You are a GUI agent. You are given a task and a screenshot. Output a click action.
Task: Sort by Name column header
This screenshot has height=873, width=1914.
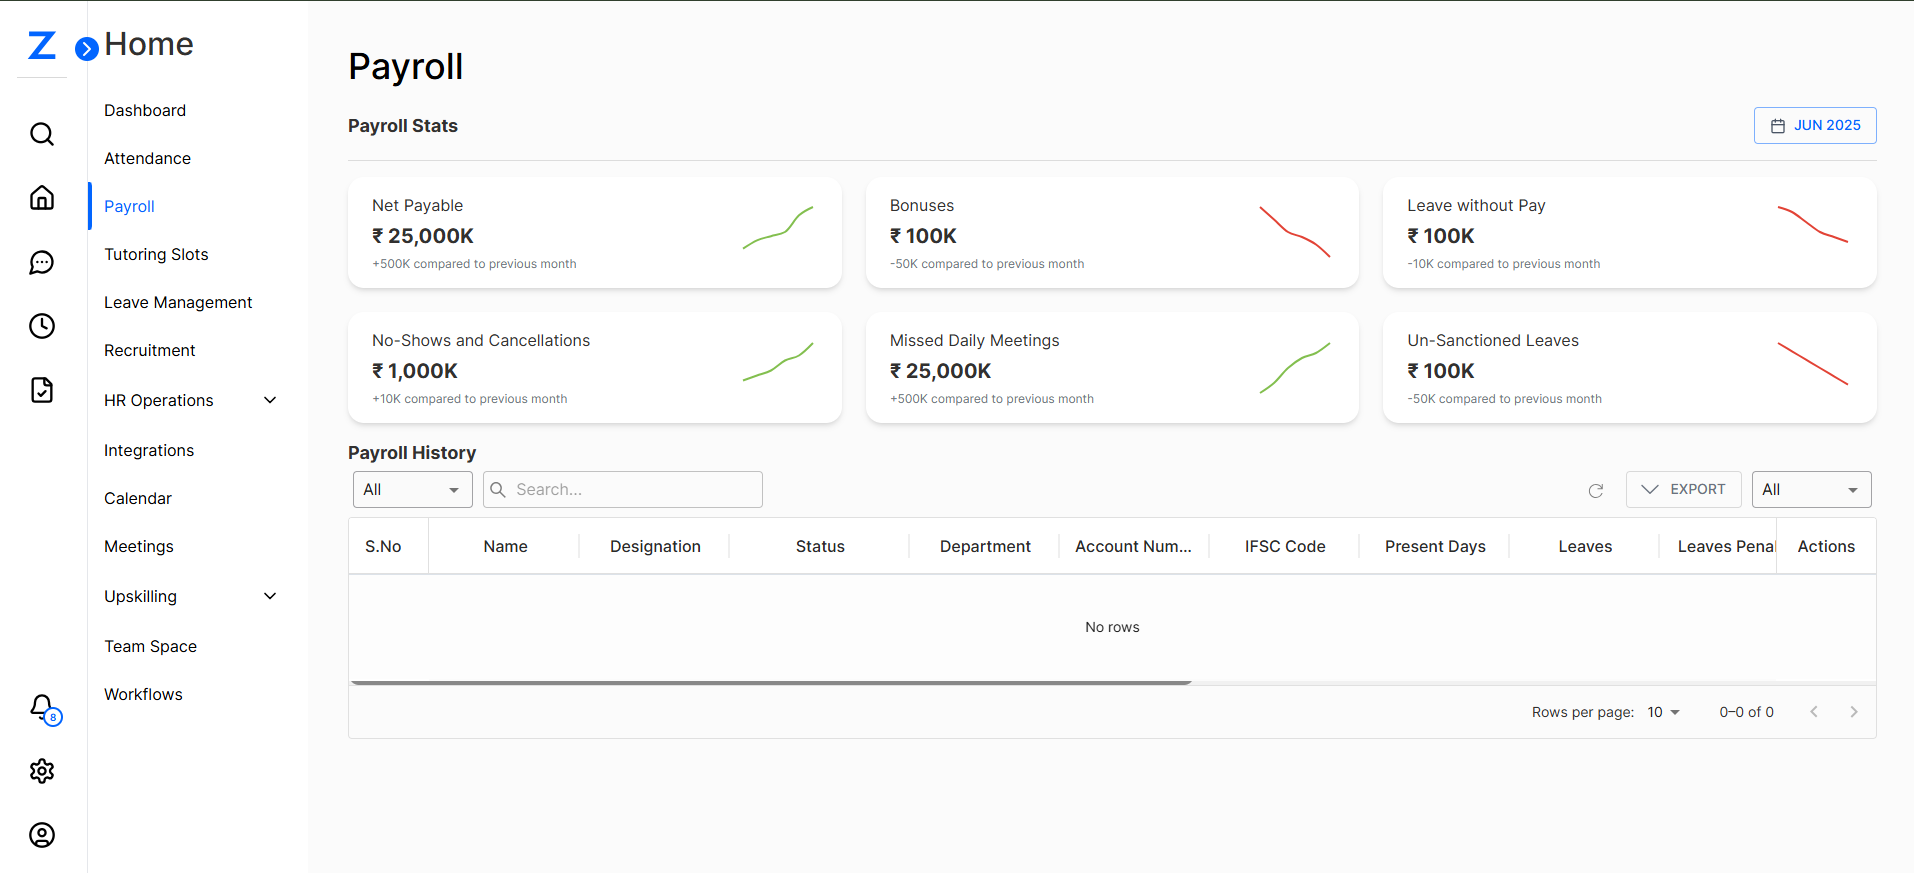click(x=505, y=546)
